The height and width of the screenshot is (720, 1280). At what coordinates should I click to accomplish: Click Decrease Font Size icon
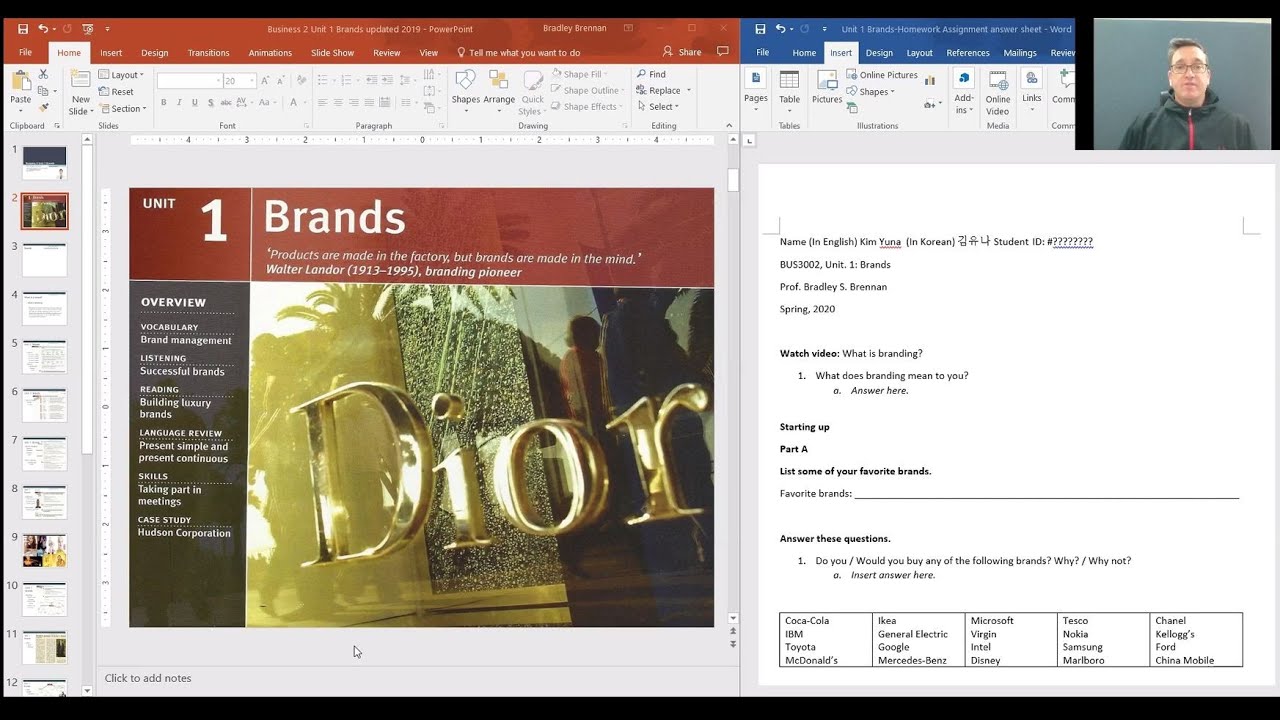pos(279,80)
